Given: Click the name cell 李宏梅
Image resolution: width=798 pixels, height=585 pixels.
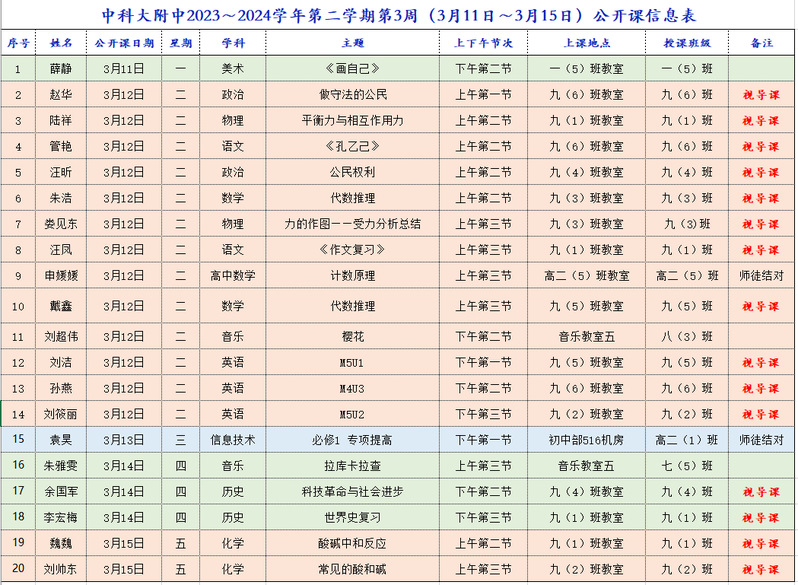Looking at the screenshot, I should (x=61, y=518).
